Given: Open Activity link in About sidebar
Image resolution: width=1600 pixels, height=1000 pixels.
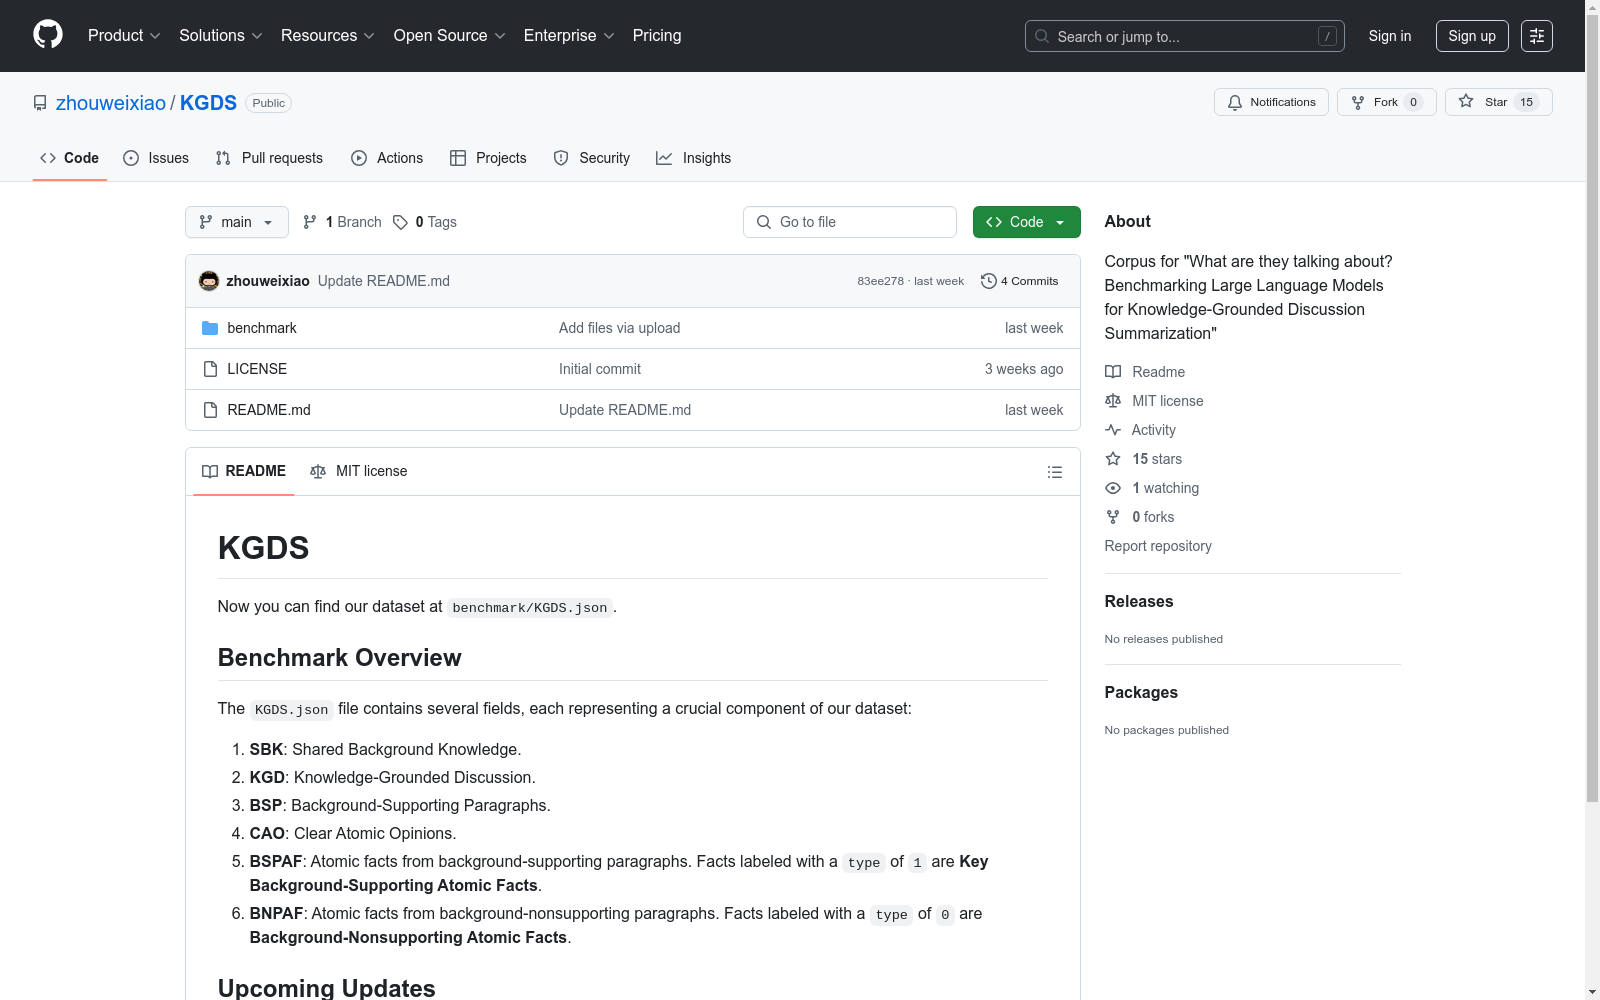Looking at the screenshot, I should pos(1140,430).
